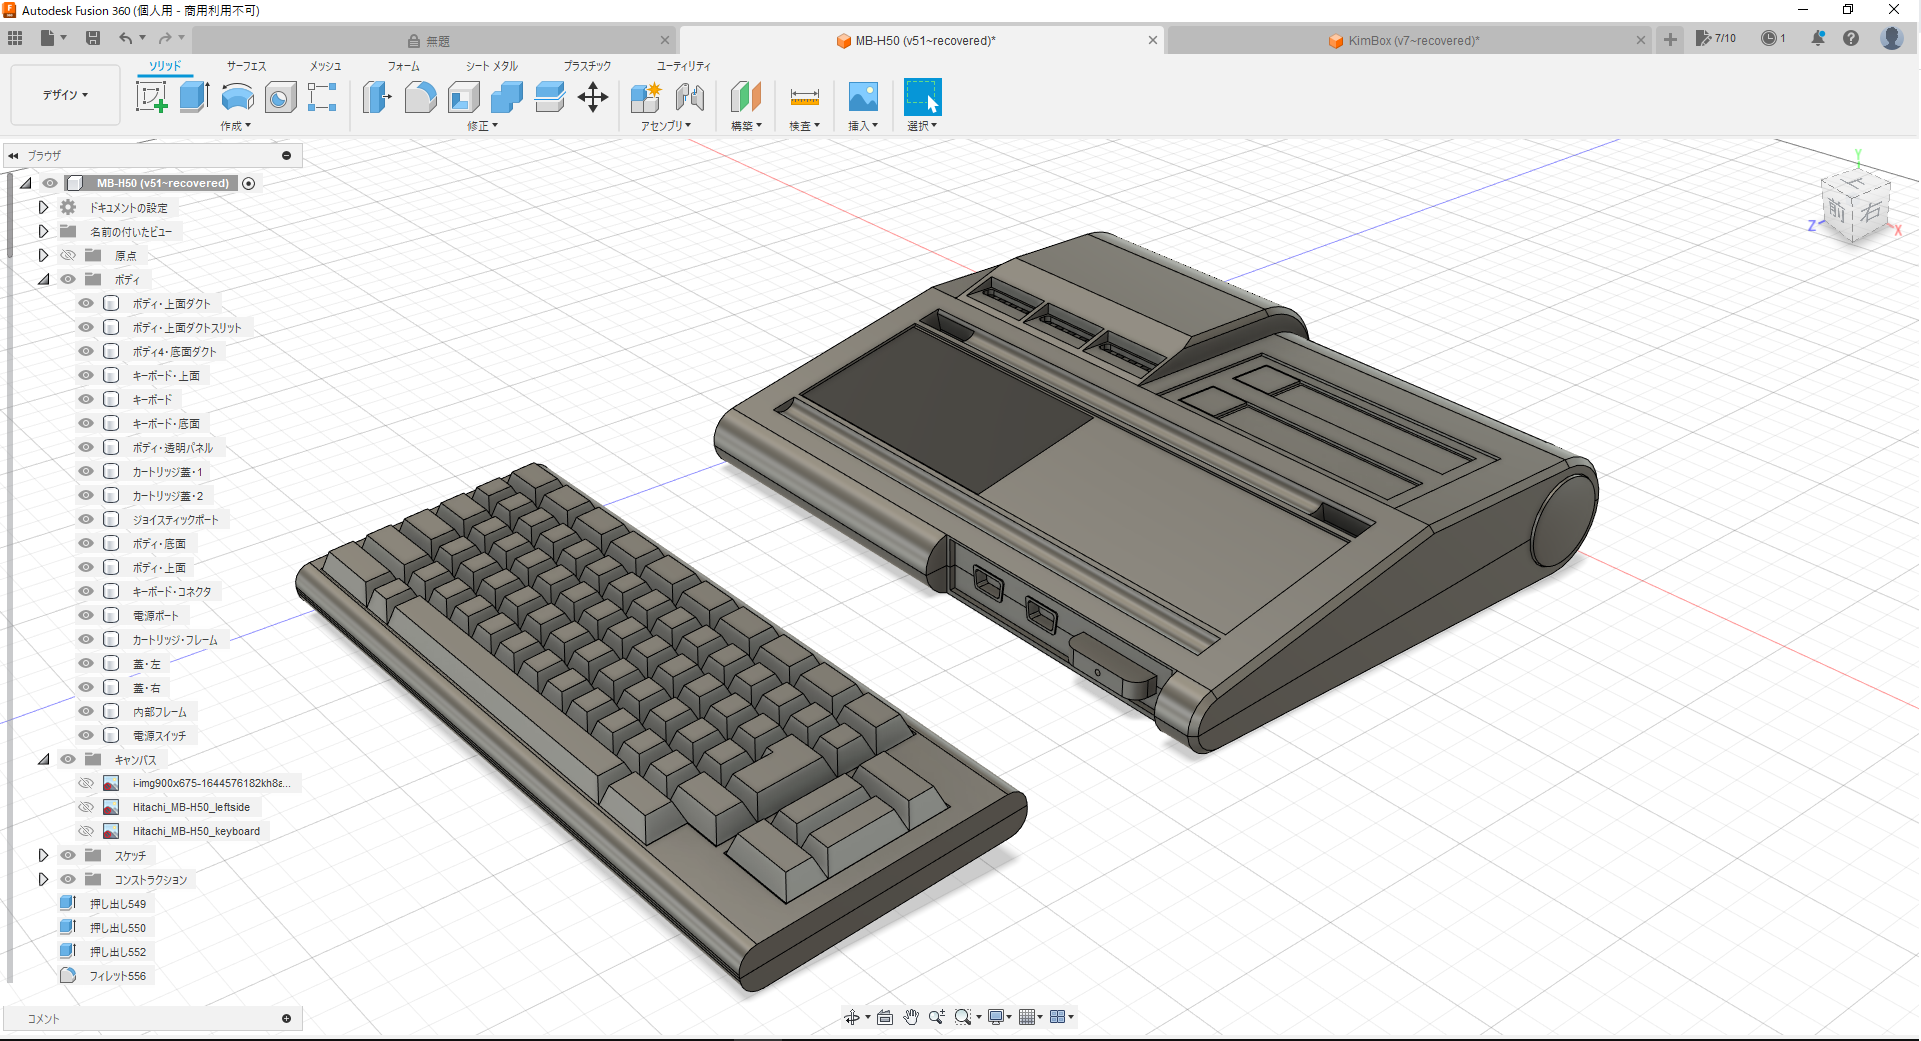Open the アセンブリ dropdown menu
The width and height of the screenshot is (1921, 1041).
[667, 126]
